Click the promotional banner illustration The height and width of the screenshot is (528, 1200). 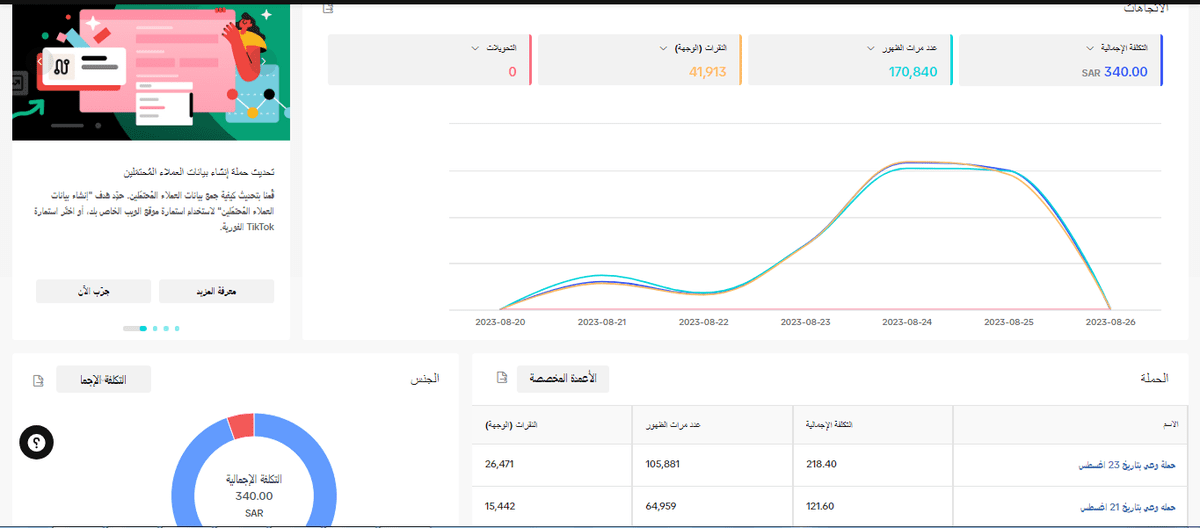150,70
